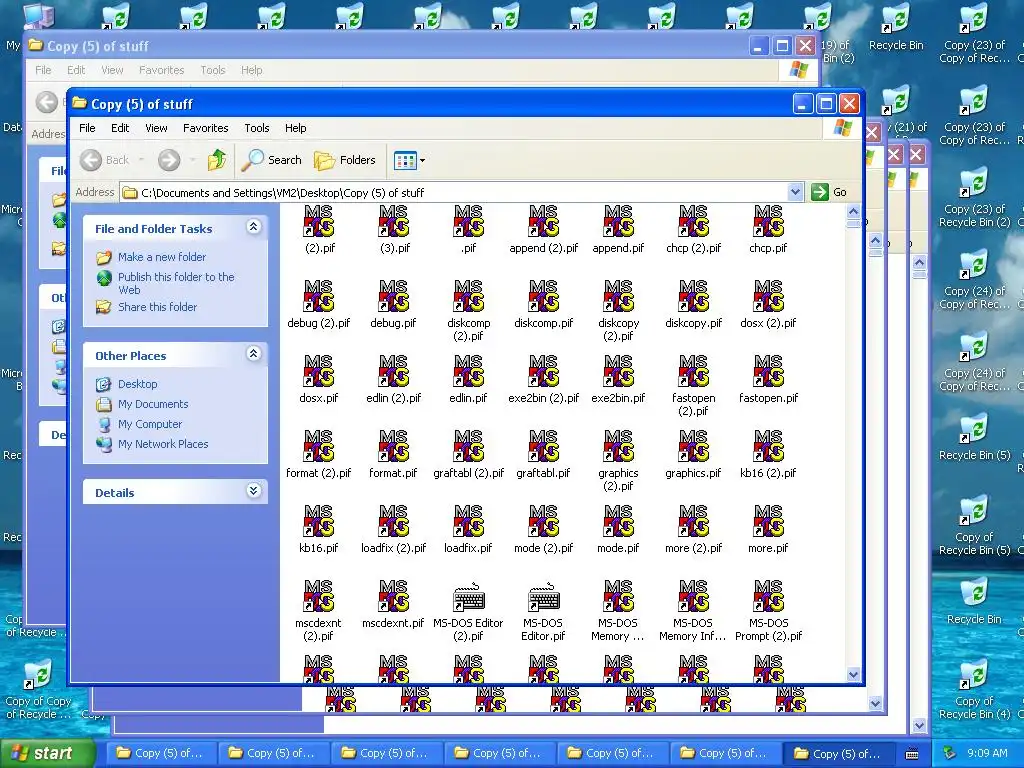Select the graphics.pif icon

(x=693, y=445)
